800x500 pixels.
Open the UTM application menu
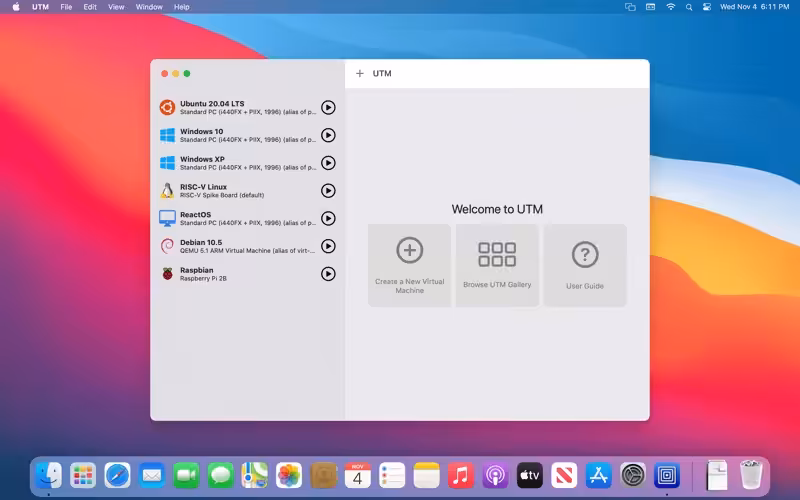(40, 7)
